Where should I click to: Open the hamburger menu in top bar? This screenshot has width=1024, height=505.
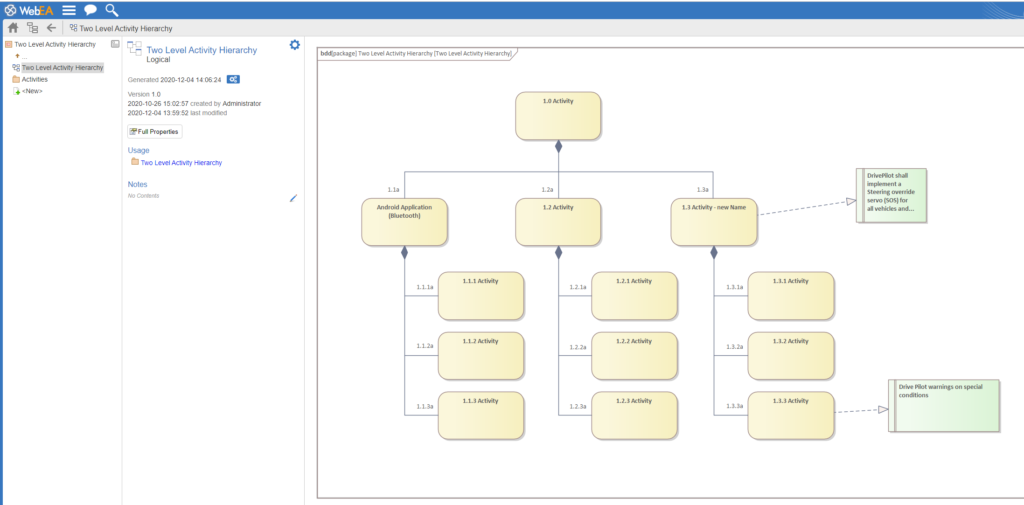[69, 10]
